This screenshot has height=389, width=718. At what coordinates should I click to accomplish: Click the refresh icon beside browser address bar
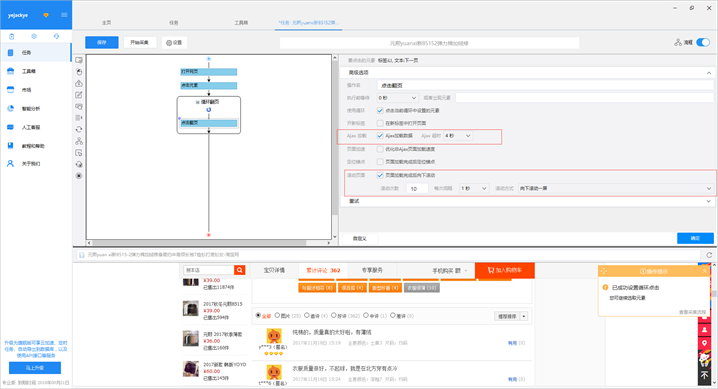pos(709,255)
